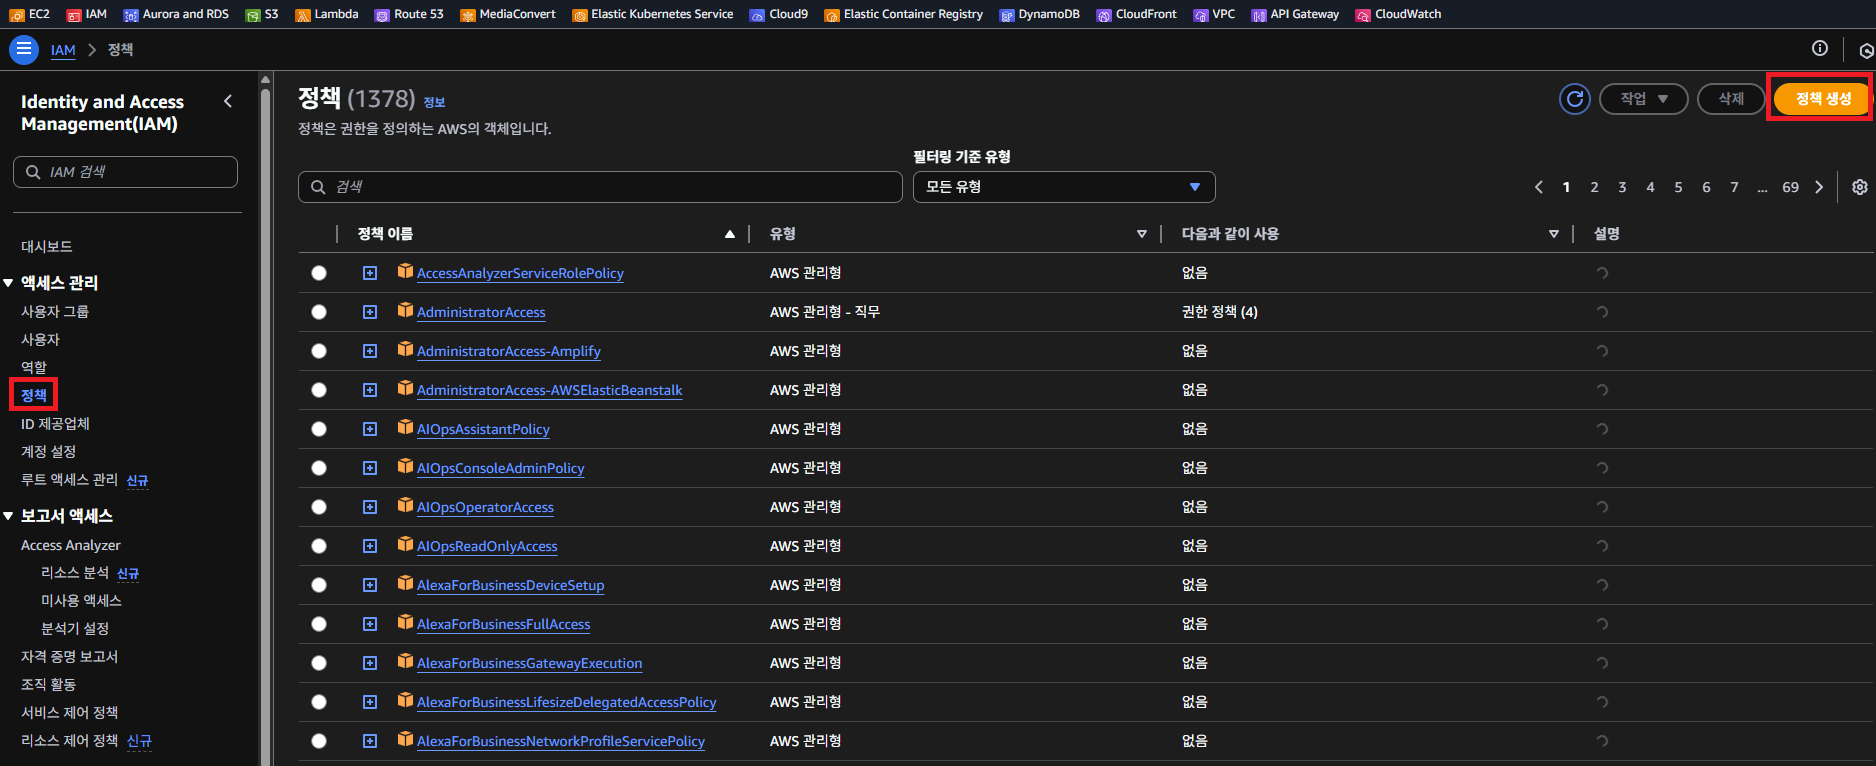Collapse the 액세스 관리 section

(x=8, y=283)
